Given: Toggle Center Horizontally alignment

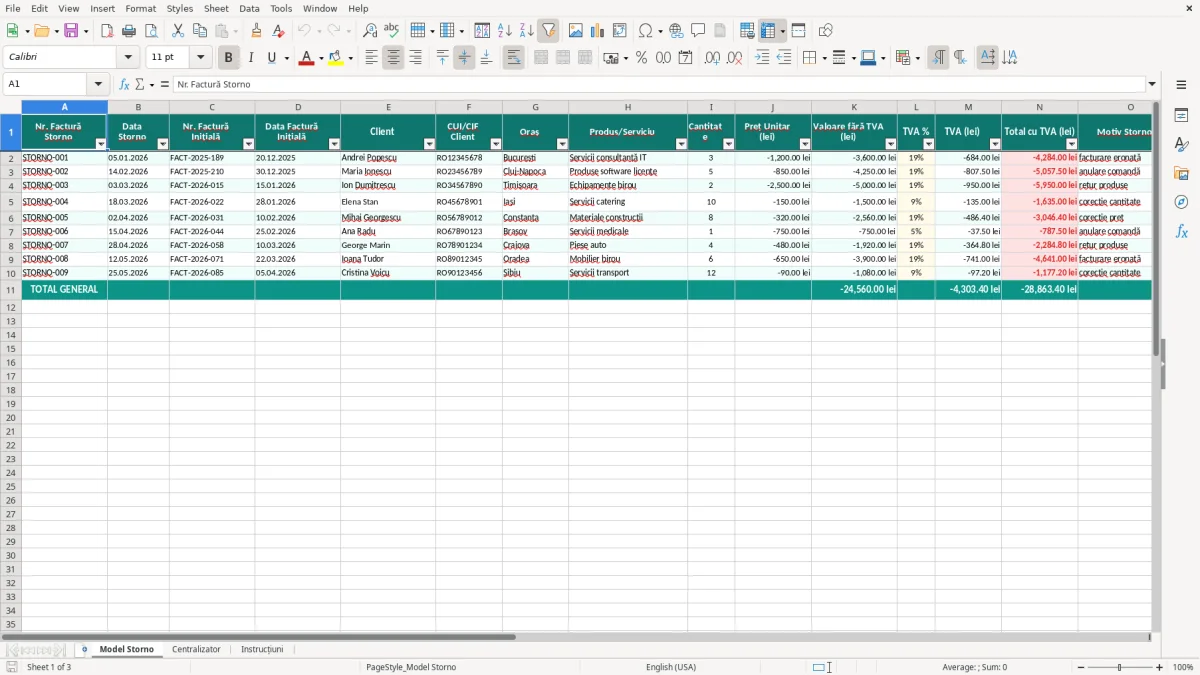Looking at the screenshot, I should (x=393, y=58).
